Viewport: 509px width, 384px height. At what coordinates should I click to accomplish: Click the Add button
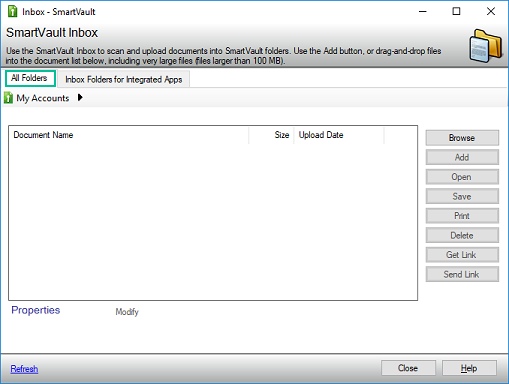click(x=462, y=157)
